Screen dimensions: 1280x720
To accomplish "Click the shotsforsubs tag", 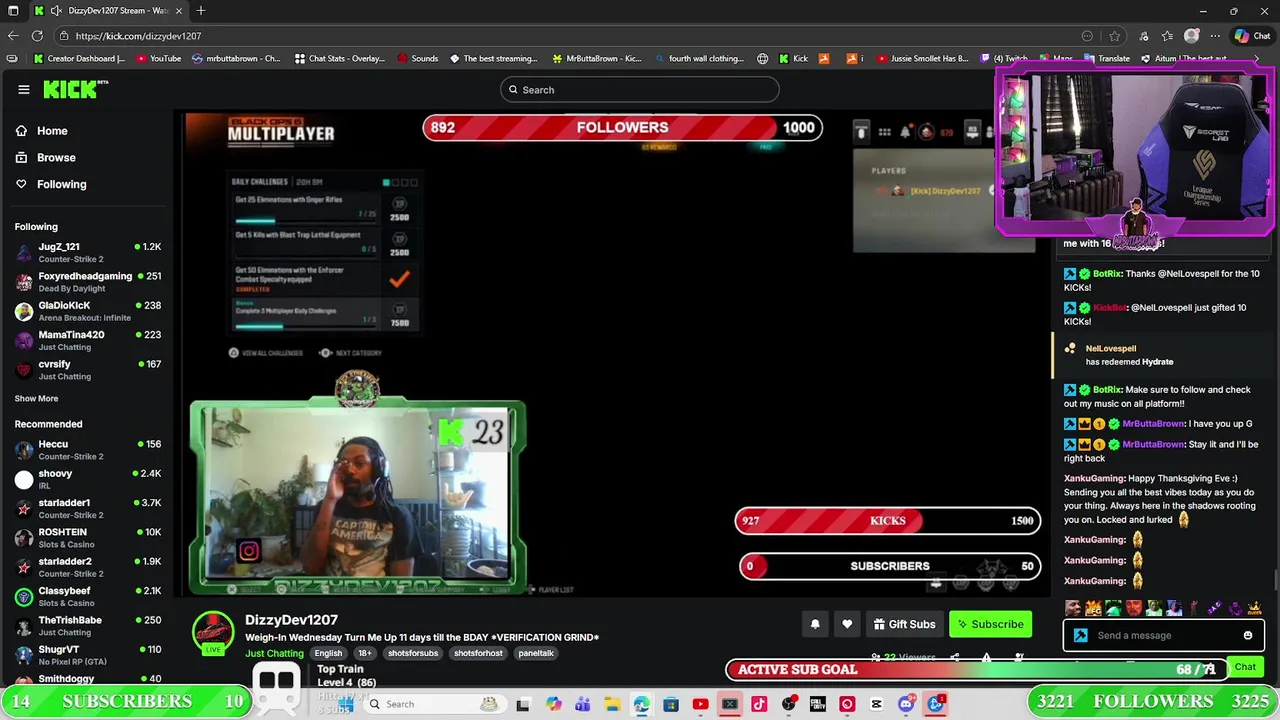I will coord(413,653).
